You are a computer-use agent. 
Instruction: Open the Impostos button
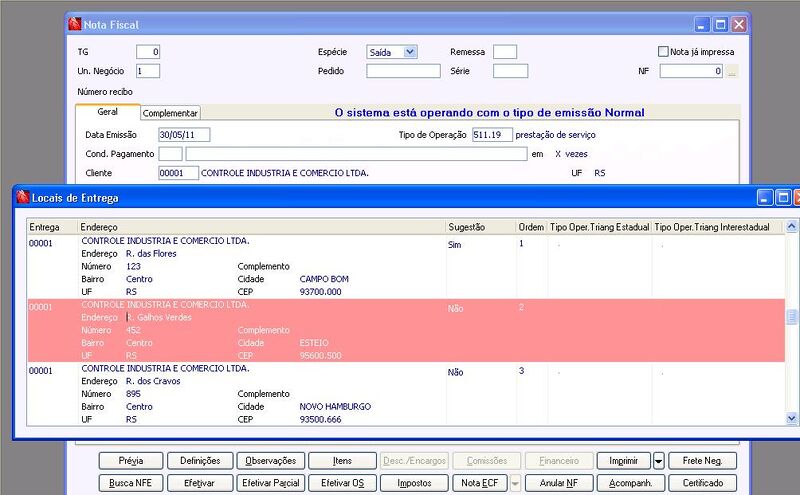point(414,483)
